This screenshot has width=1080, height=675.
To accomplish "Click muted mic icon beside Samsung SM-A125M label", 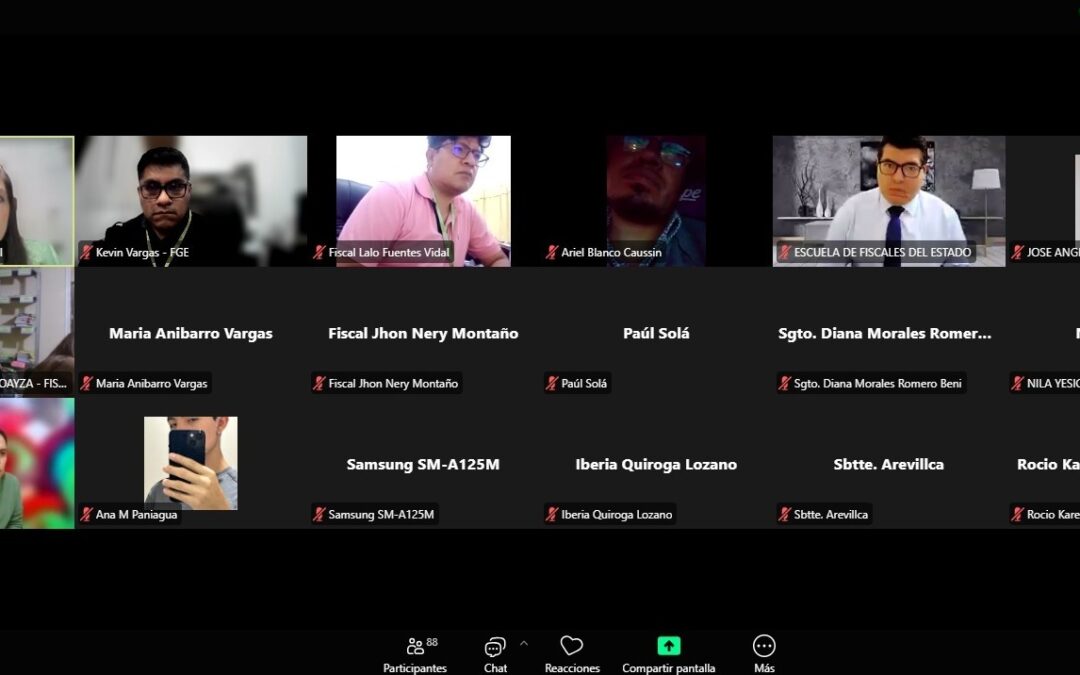I will click(320, 515).
